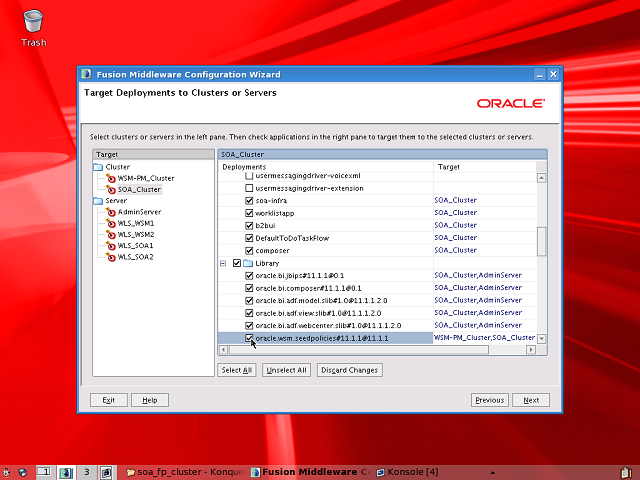Switch to virtual desktop 3 in pager
Screen dimensions: 640x480
pos(86,472)
